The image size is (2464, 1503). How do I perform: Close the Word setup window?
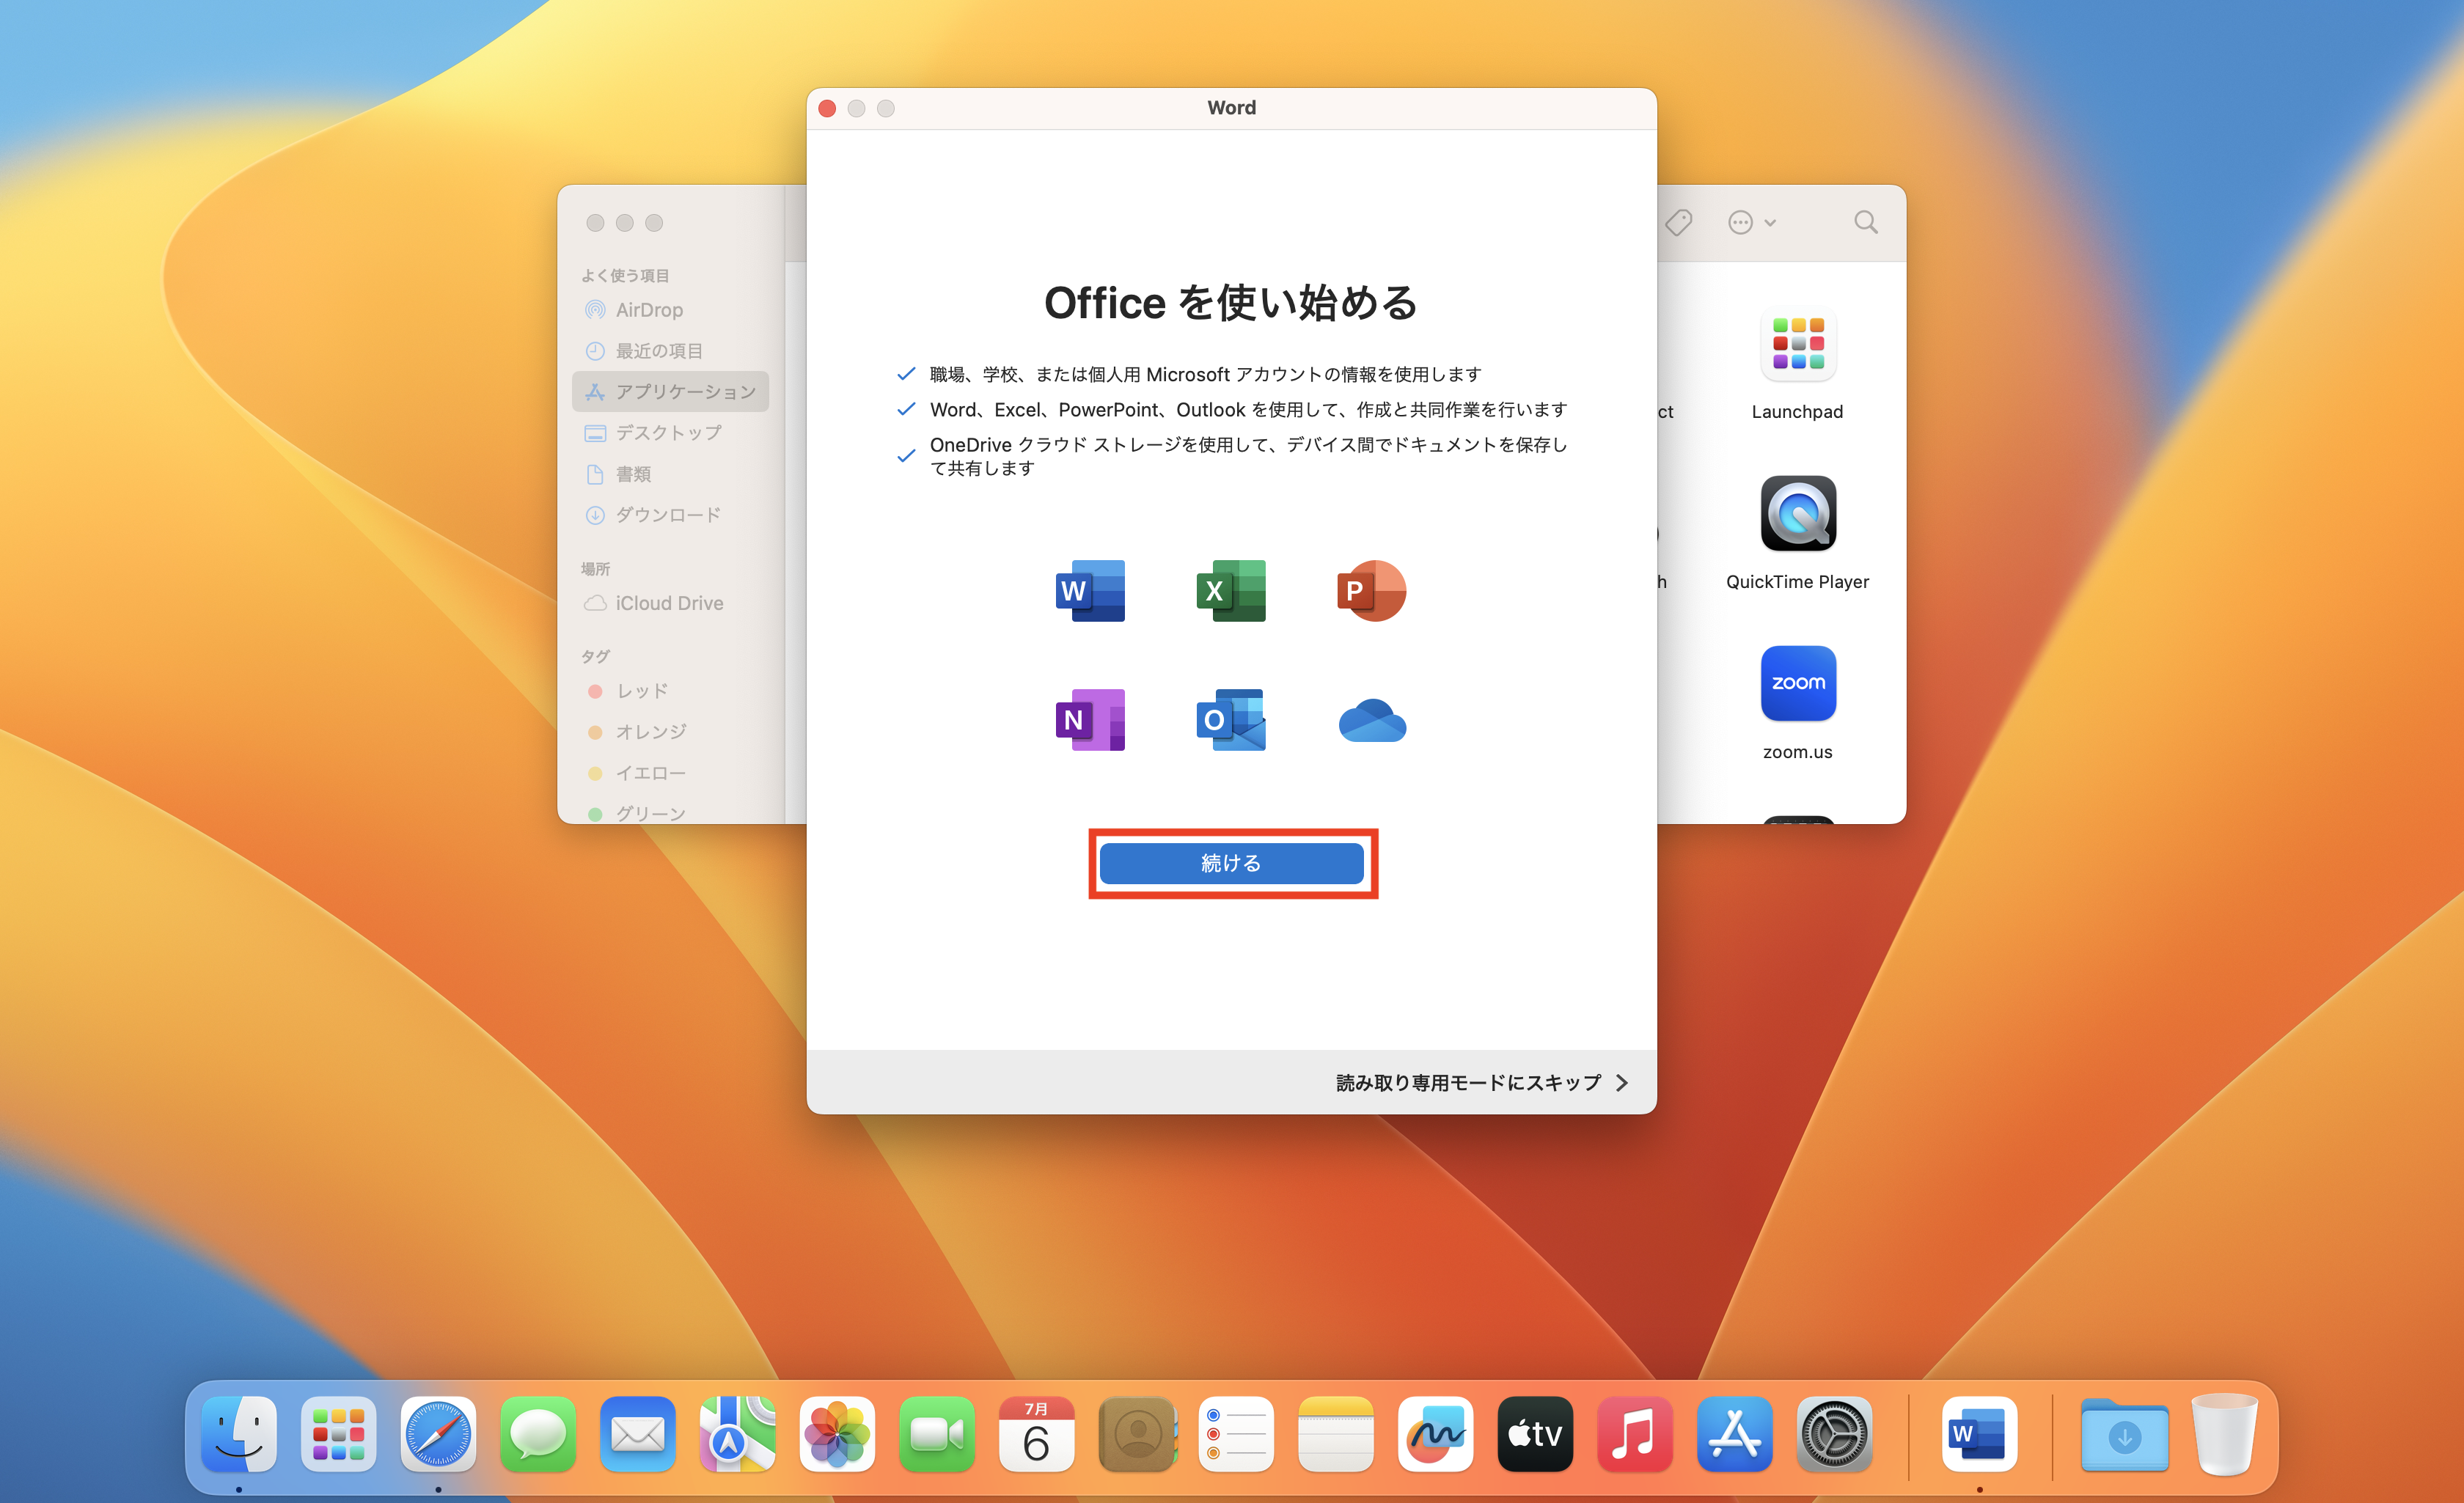pos(827,108)
